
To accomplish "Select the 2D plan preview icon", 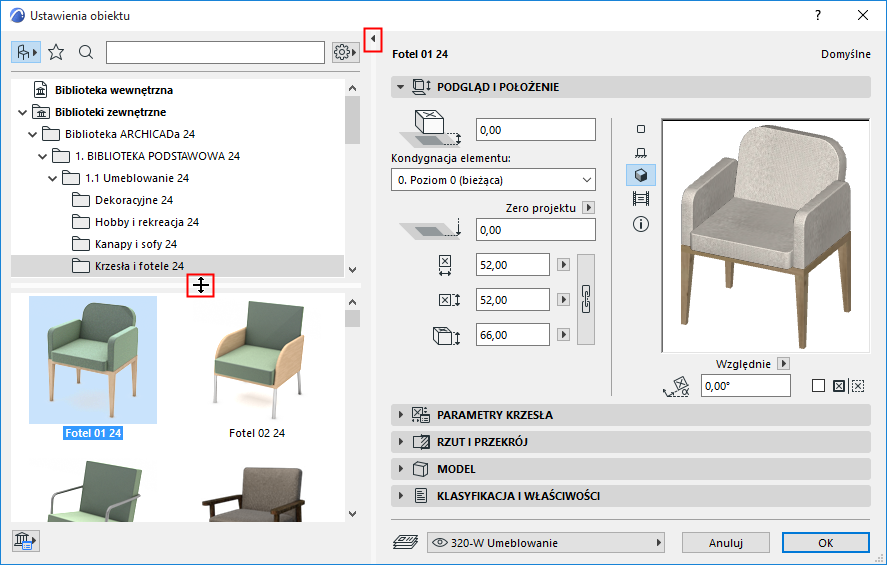I will [x=641, y=129].
